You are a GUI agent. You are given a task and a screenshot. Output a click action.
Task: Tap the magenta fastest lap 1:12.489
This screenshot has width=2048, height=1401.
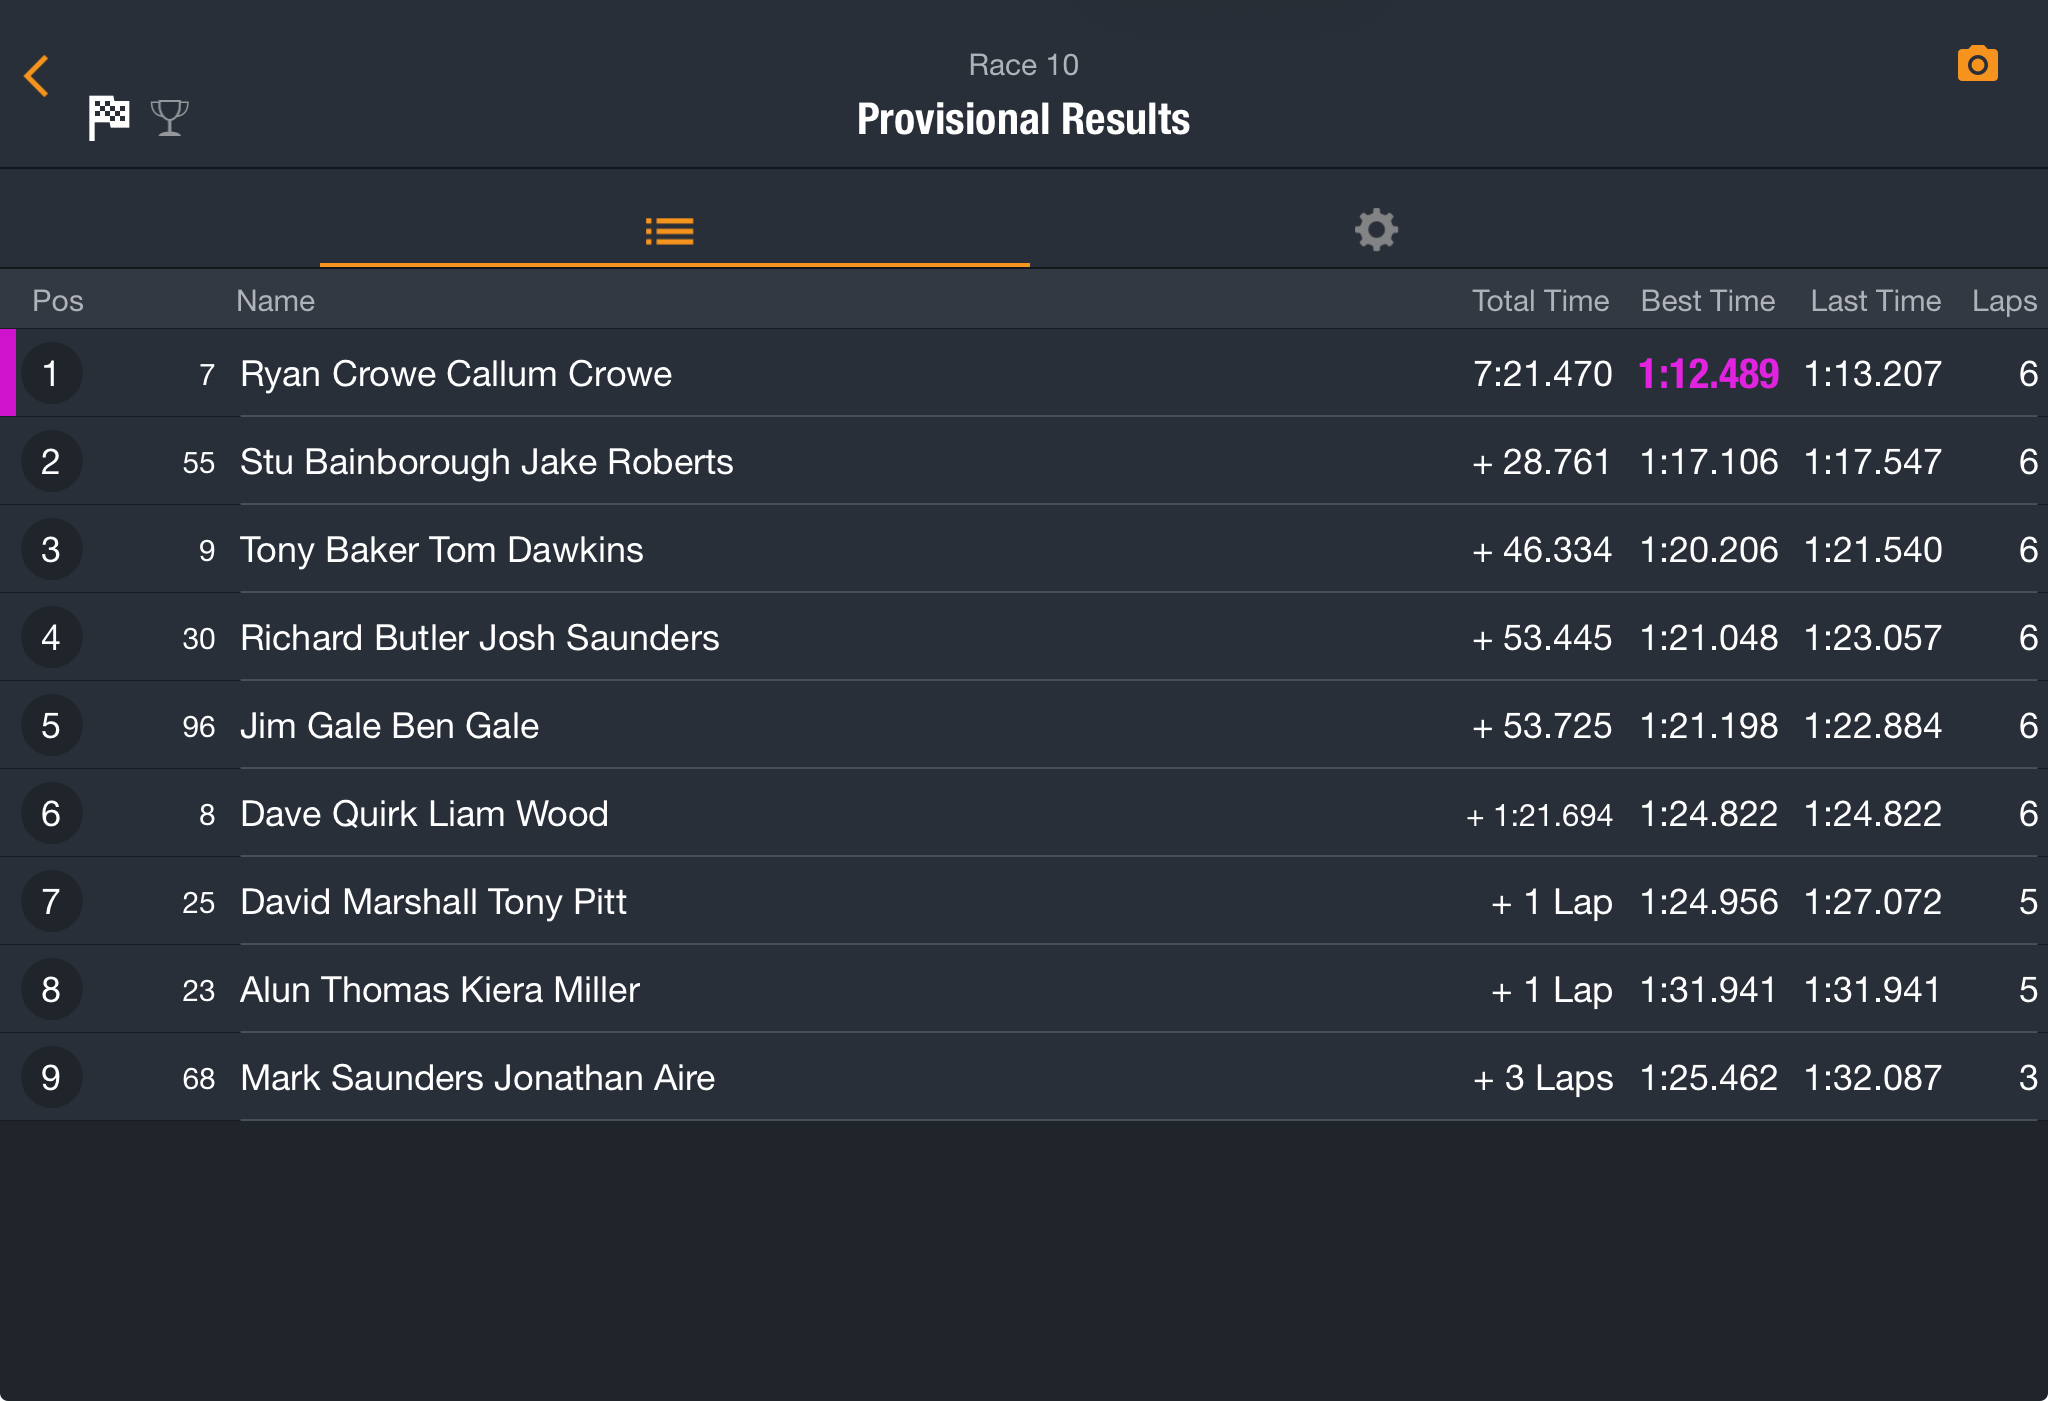coord(1708,374)
